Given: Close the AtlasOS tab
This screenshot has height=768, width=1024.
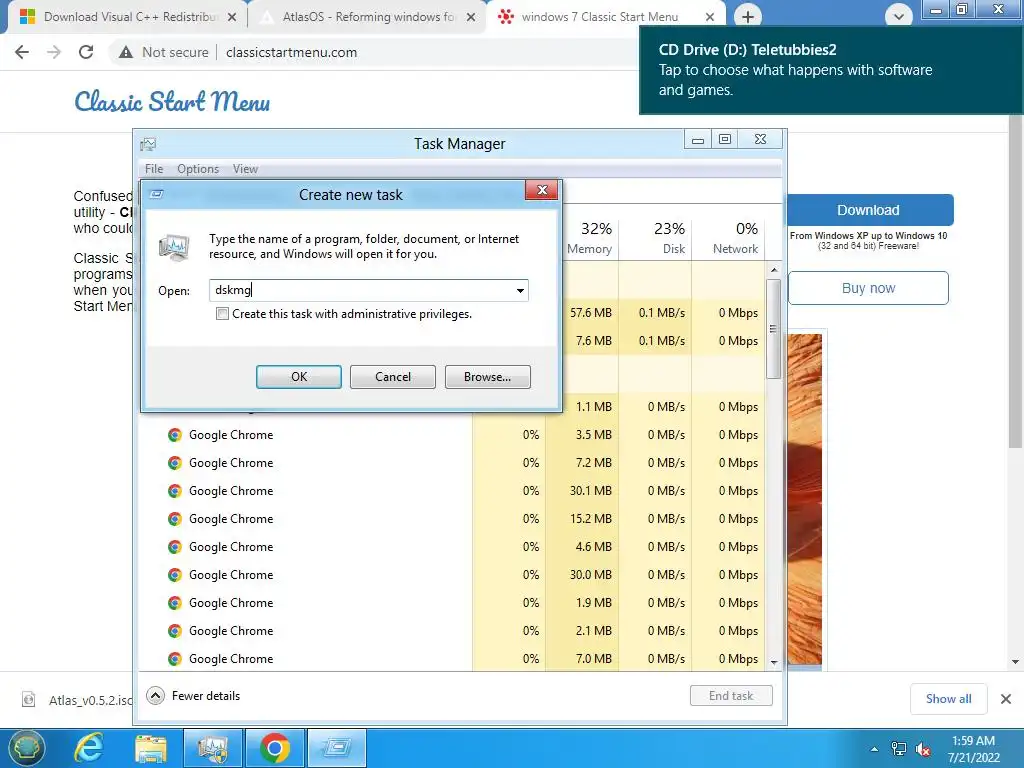Looking at the screenshot, I should click(x=471, y=17).
